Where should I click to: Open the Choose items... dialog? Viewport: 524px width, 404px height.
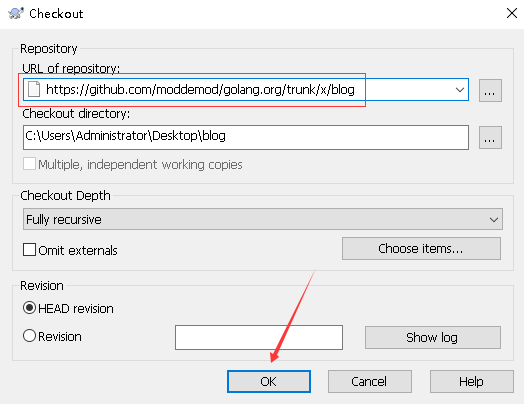[x=421, y=249]
